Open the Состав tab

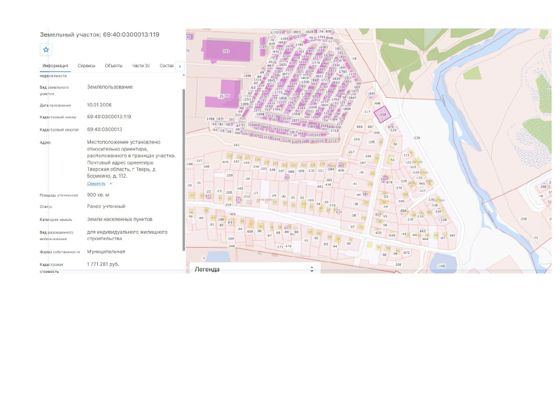coord(166,66)
